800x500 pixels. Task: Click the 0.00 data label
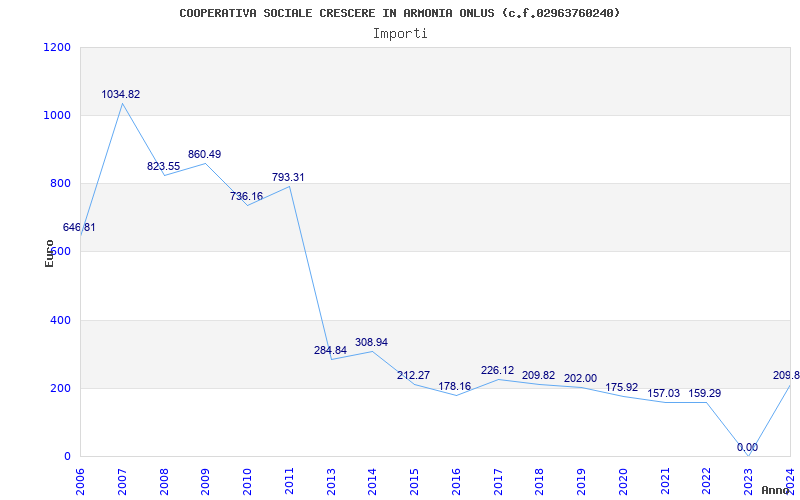pos(747,447)
